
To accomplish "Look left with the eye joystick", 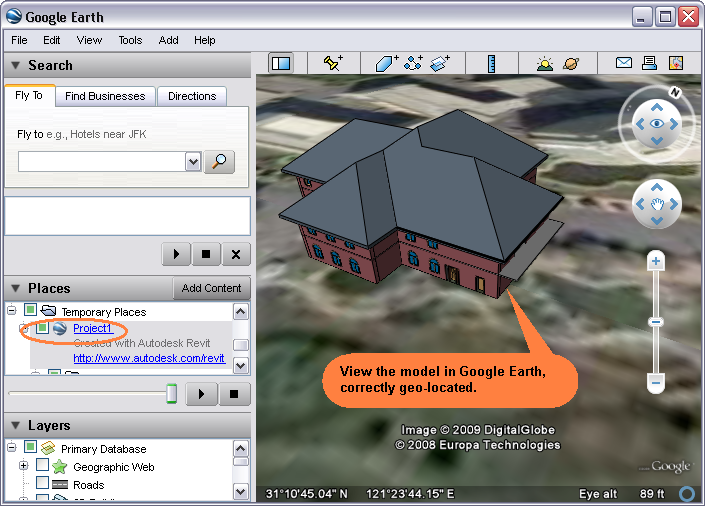I will pyautogui.click(x=640, y=124).
